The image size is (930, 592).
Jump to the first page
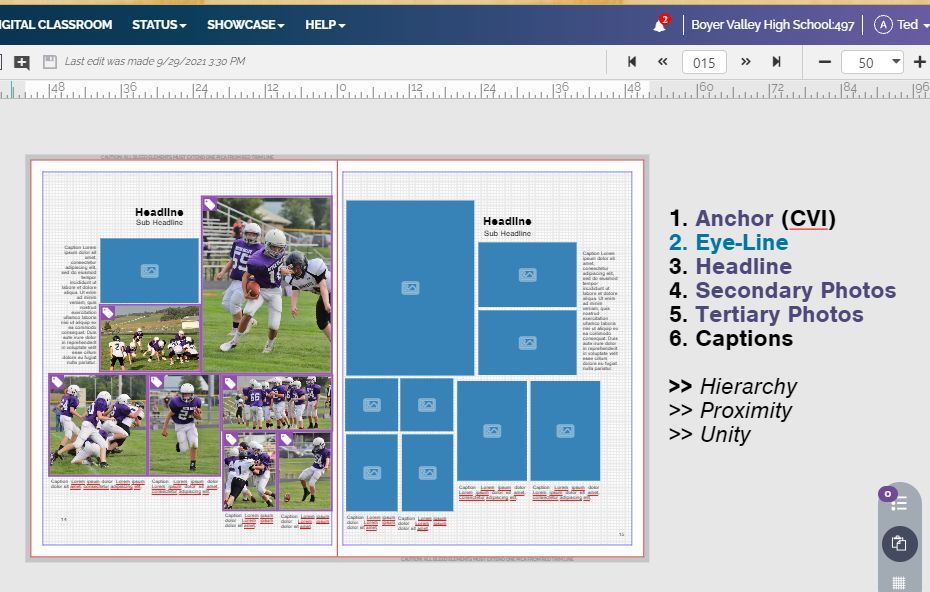point(632,62)
